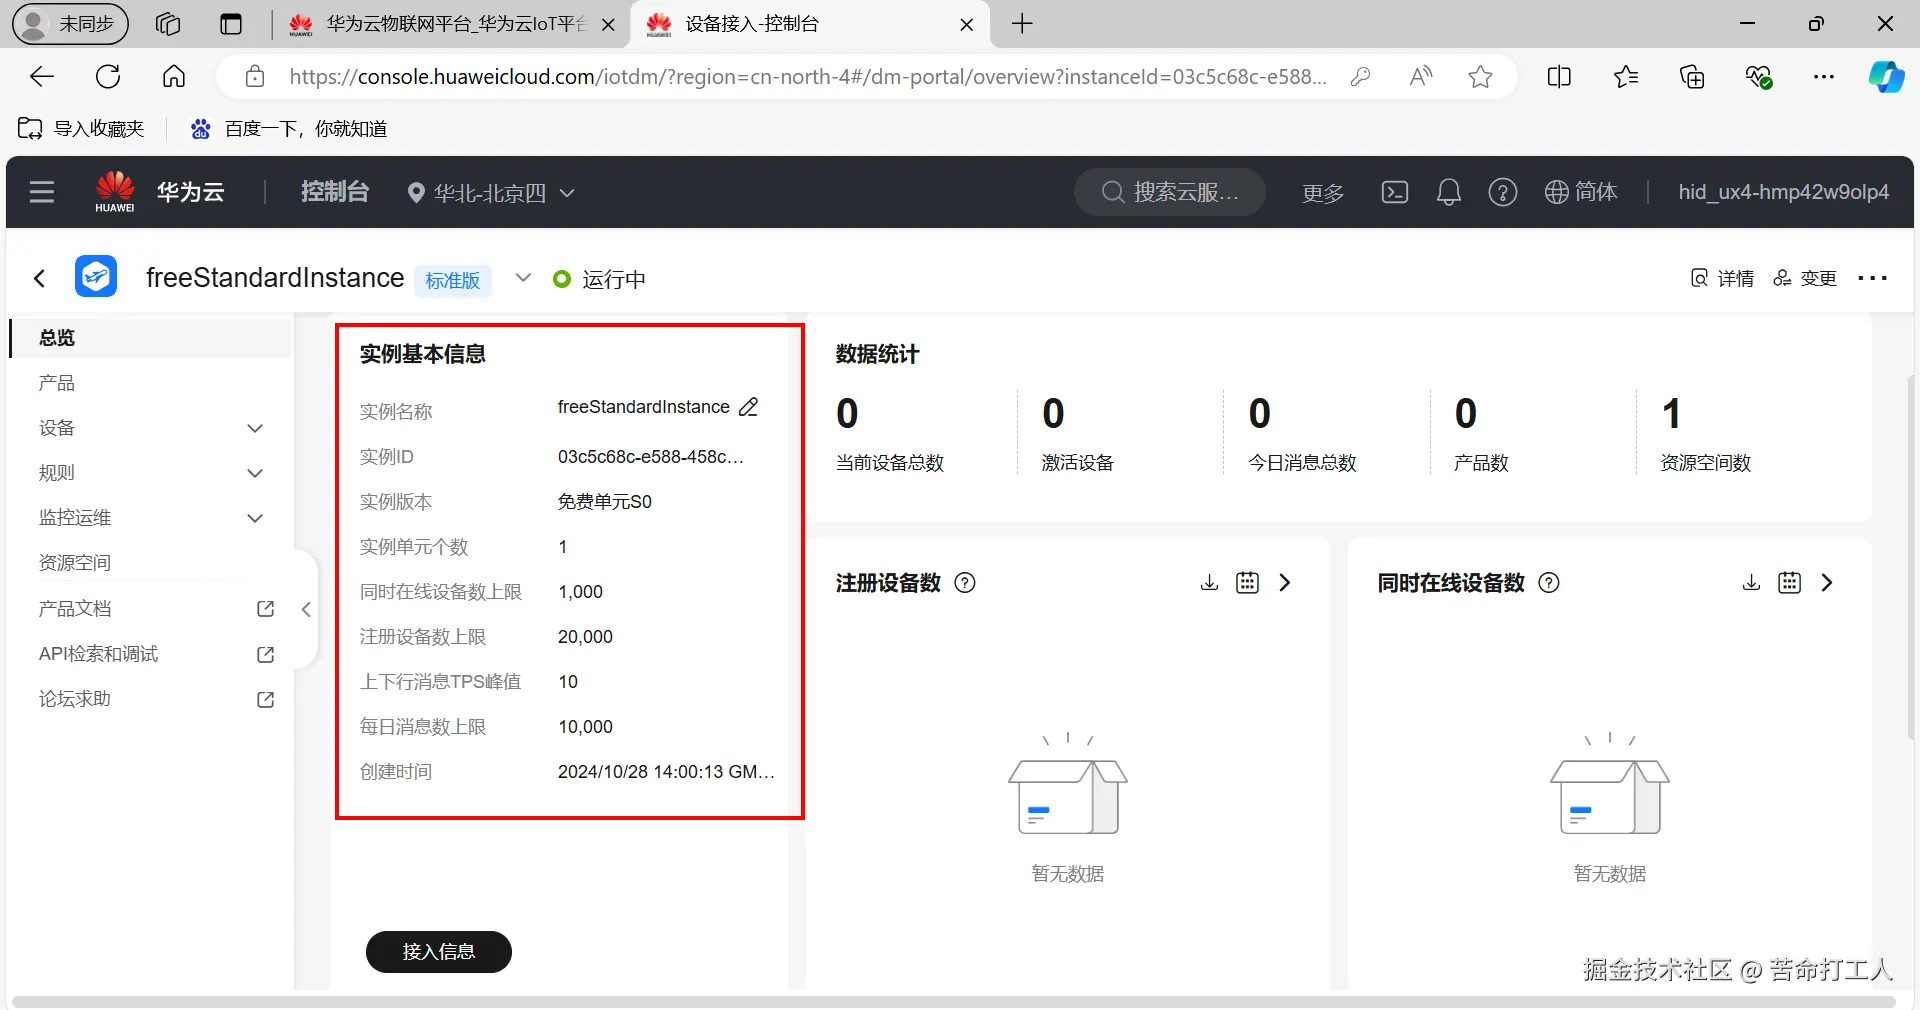
Task: Open the 更多 menu
Action: 1322,193
